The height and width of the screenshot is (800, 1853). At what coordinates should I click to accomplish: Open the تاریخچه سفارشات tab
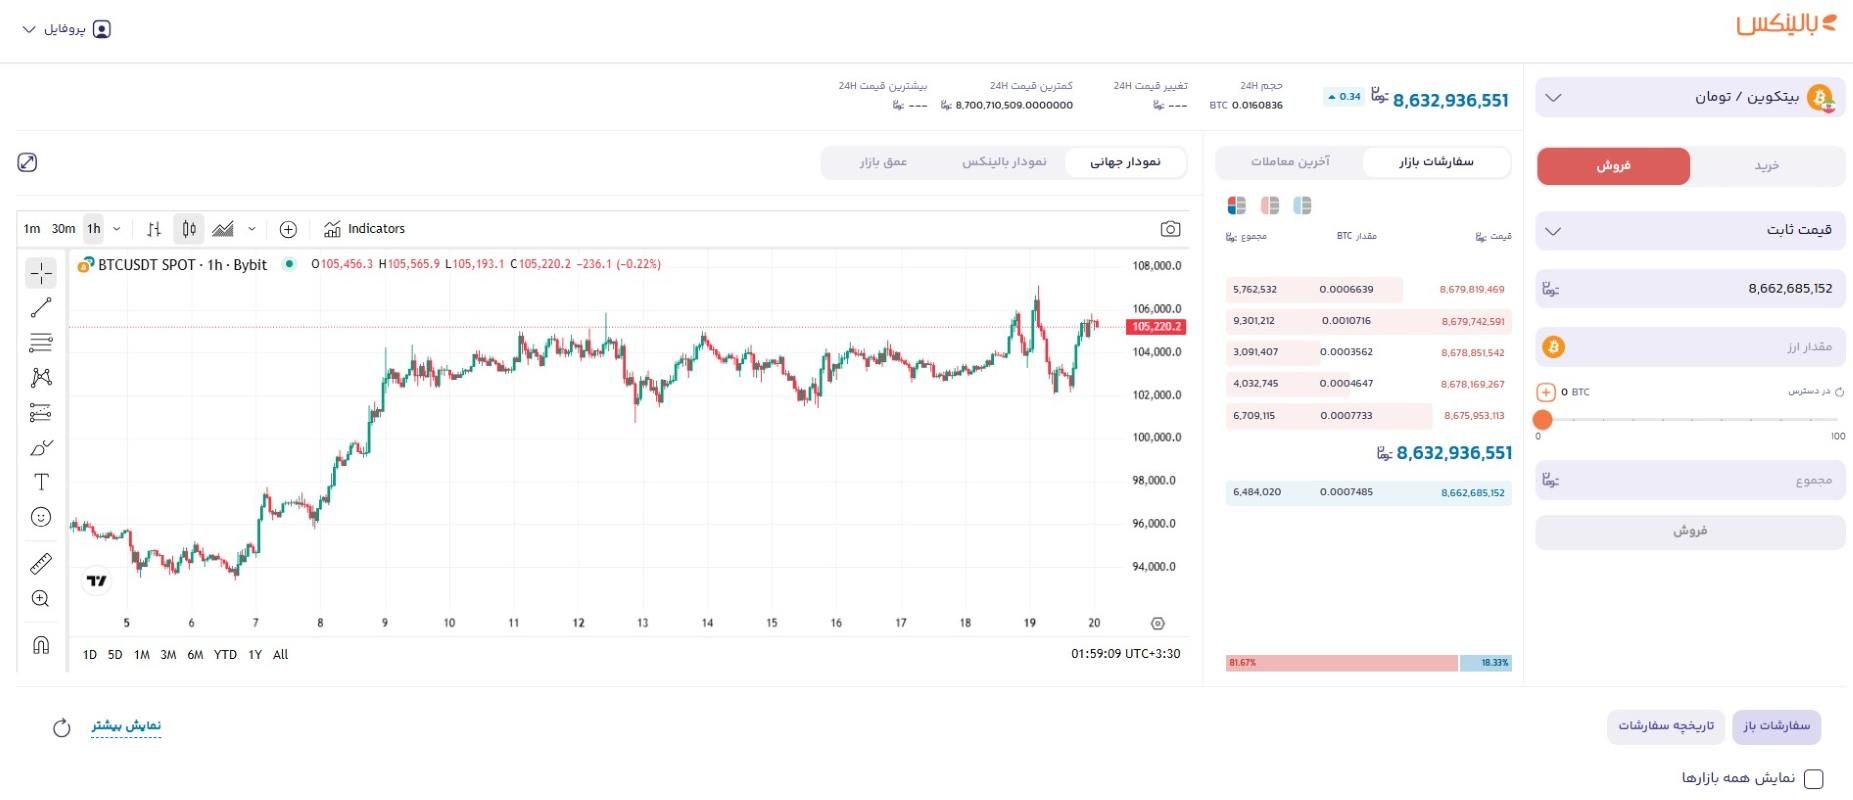tap(1666, 726)
